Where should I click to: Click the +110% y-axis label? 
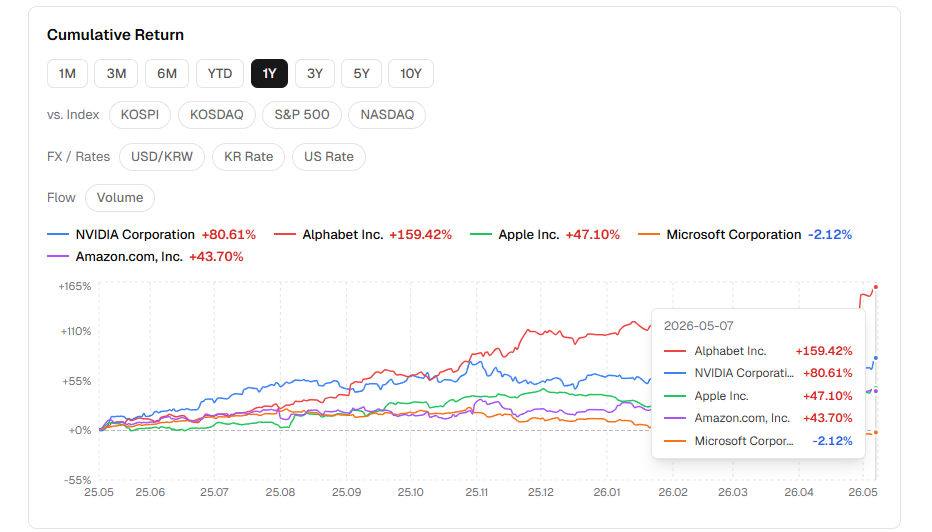pyautogui.click(x=76, y=331)
